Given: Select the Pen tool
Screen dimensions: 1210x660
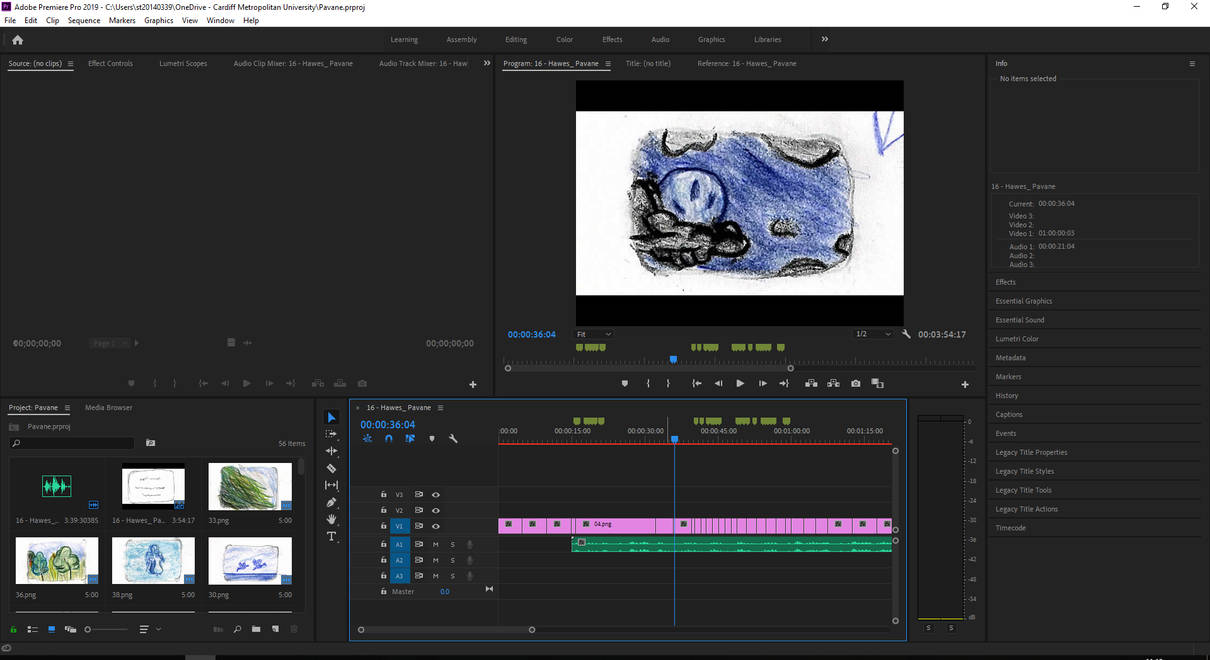Looking at the screenshot, I should point(332,502).
